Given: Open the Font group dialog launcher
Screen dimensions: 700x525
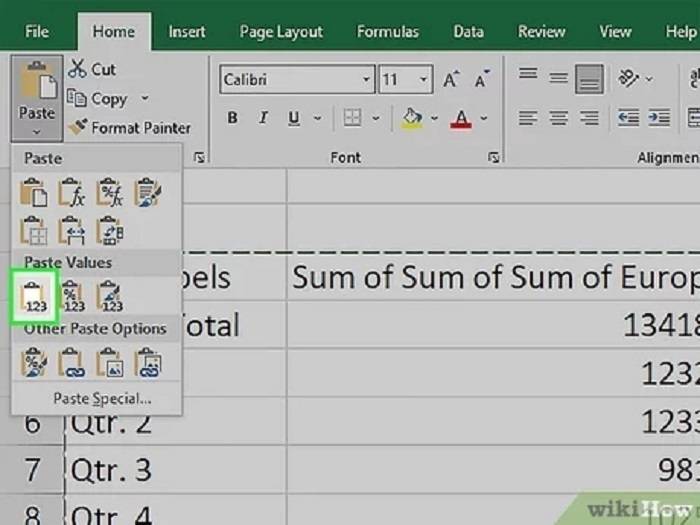Looking at the screenshot, I should 493,157.
